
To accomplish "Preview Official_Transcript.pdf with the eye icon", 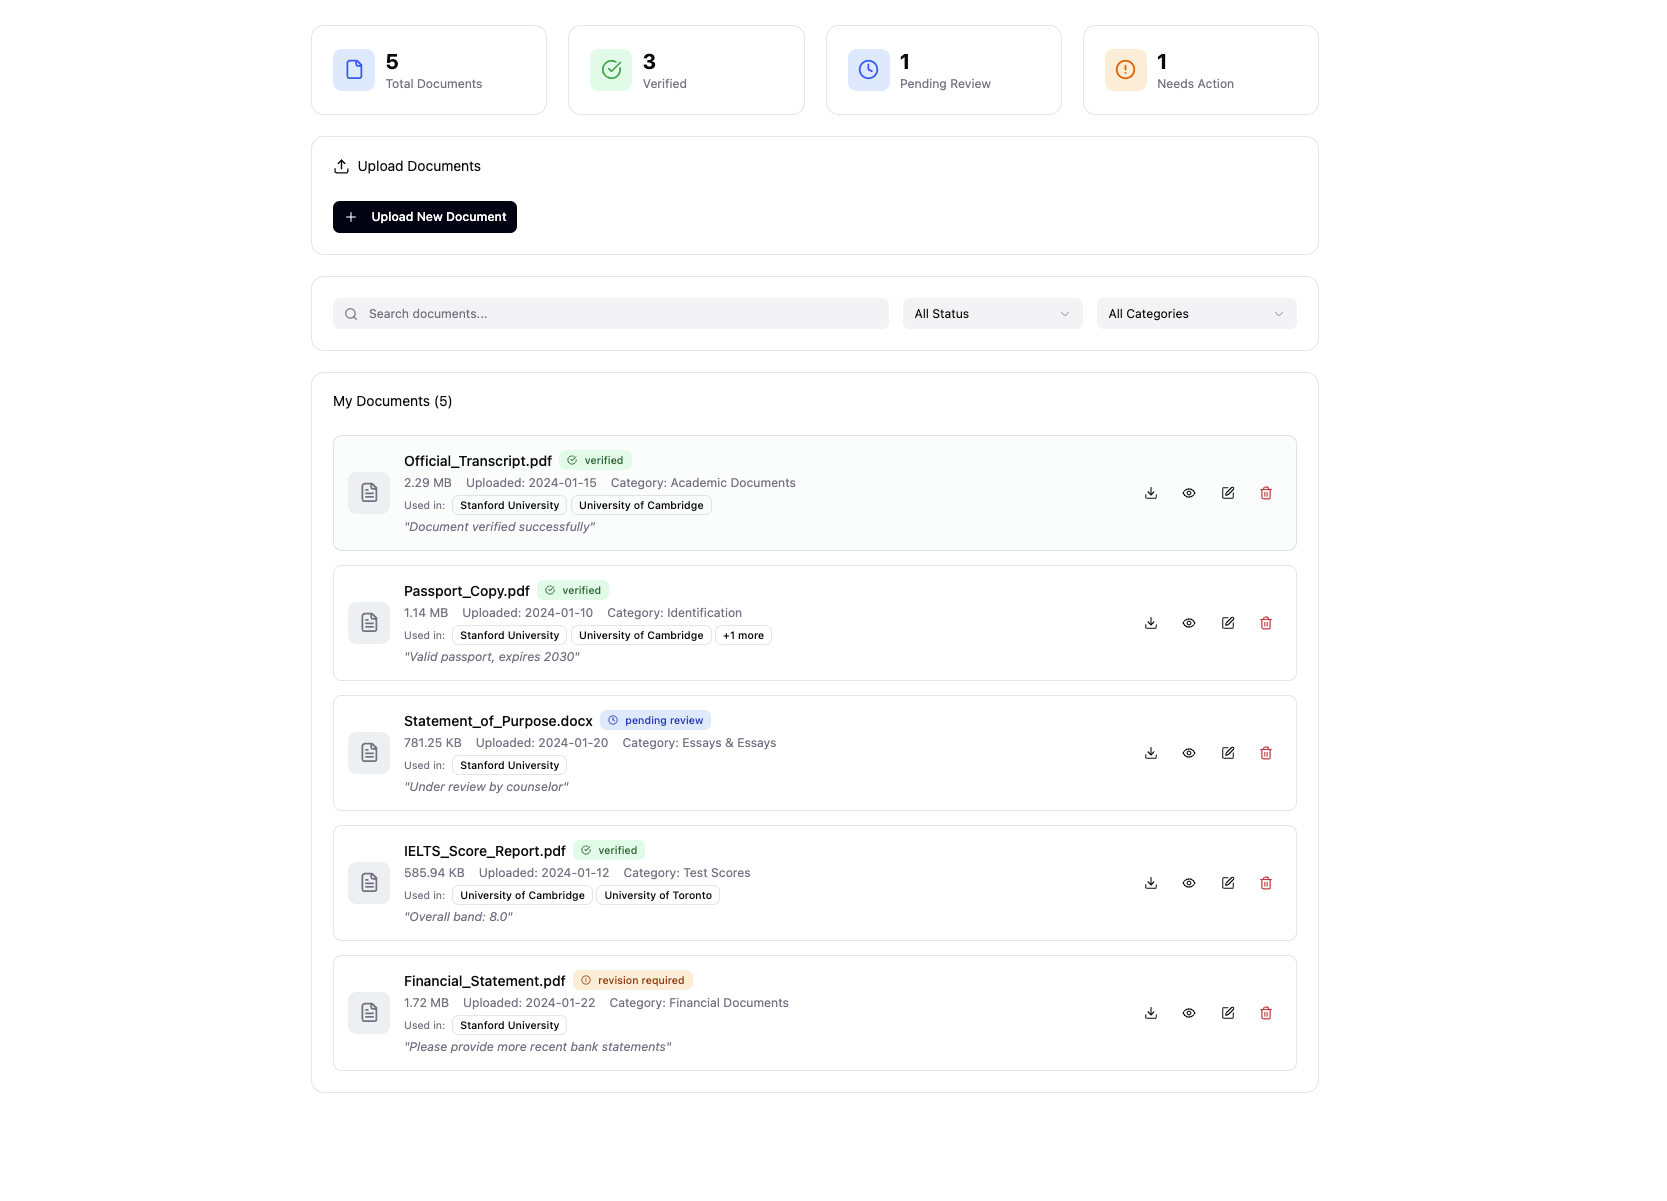I will 1189,493.
